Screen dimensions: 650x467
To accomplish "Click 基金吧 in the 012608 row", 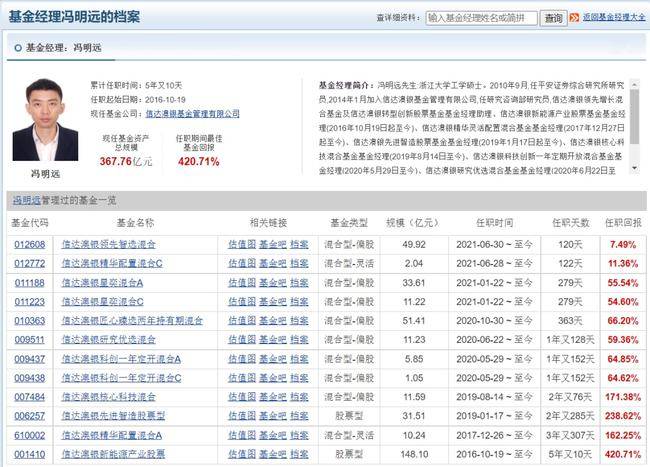I will pos(273,244).
